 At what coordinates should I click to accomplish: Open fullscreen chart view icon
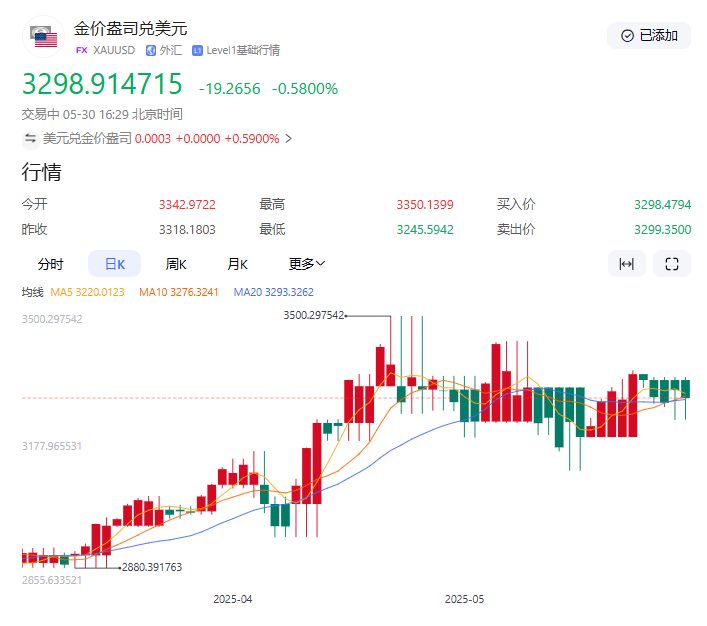coord(672,264)
